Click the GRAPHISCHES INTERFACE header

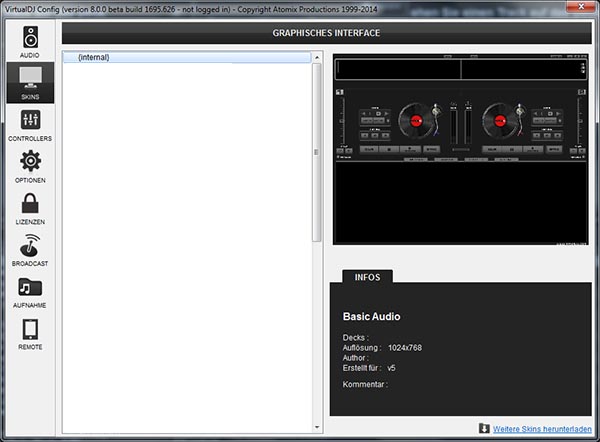click(326, 33)
